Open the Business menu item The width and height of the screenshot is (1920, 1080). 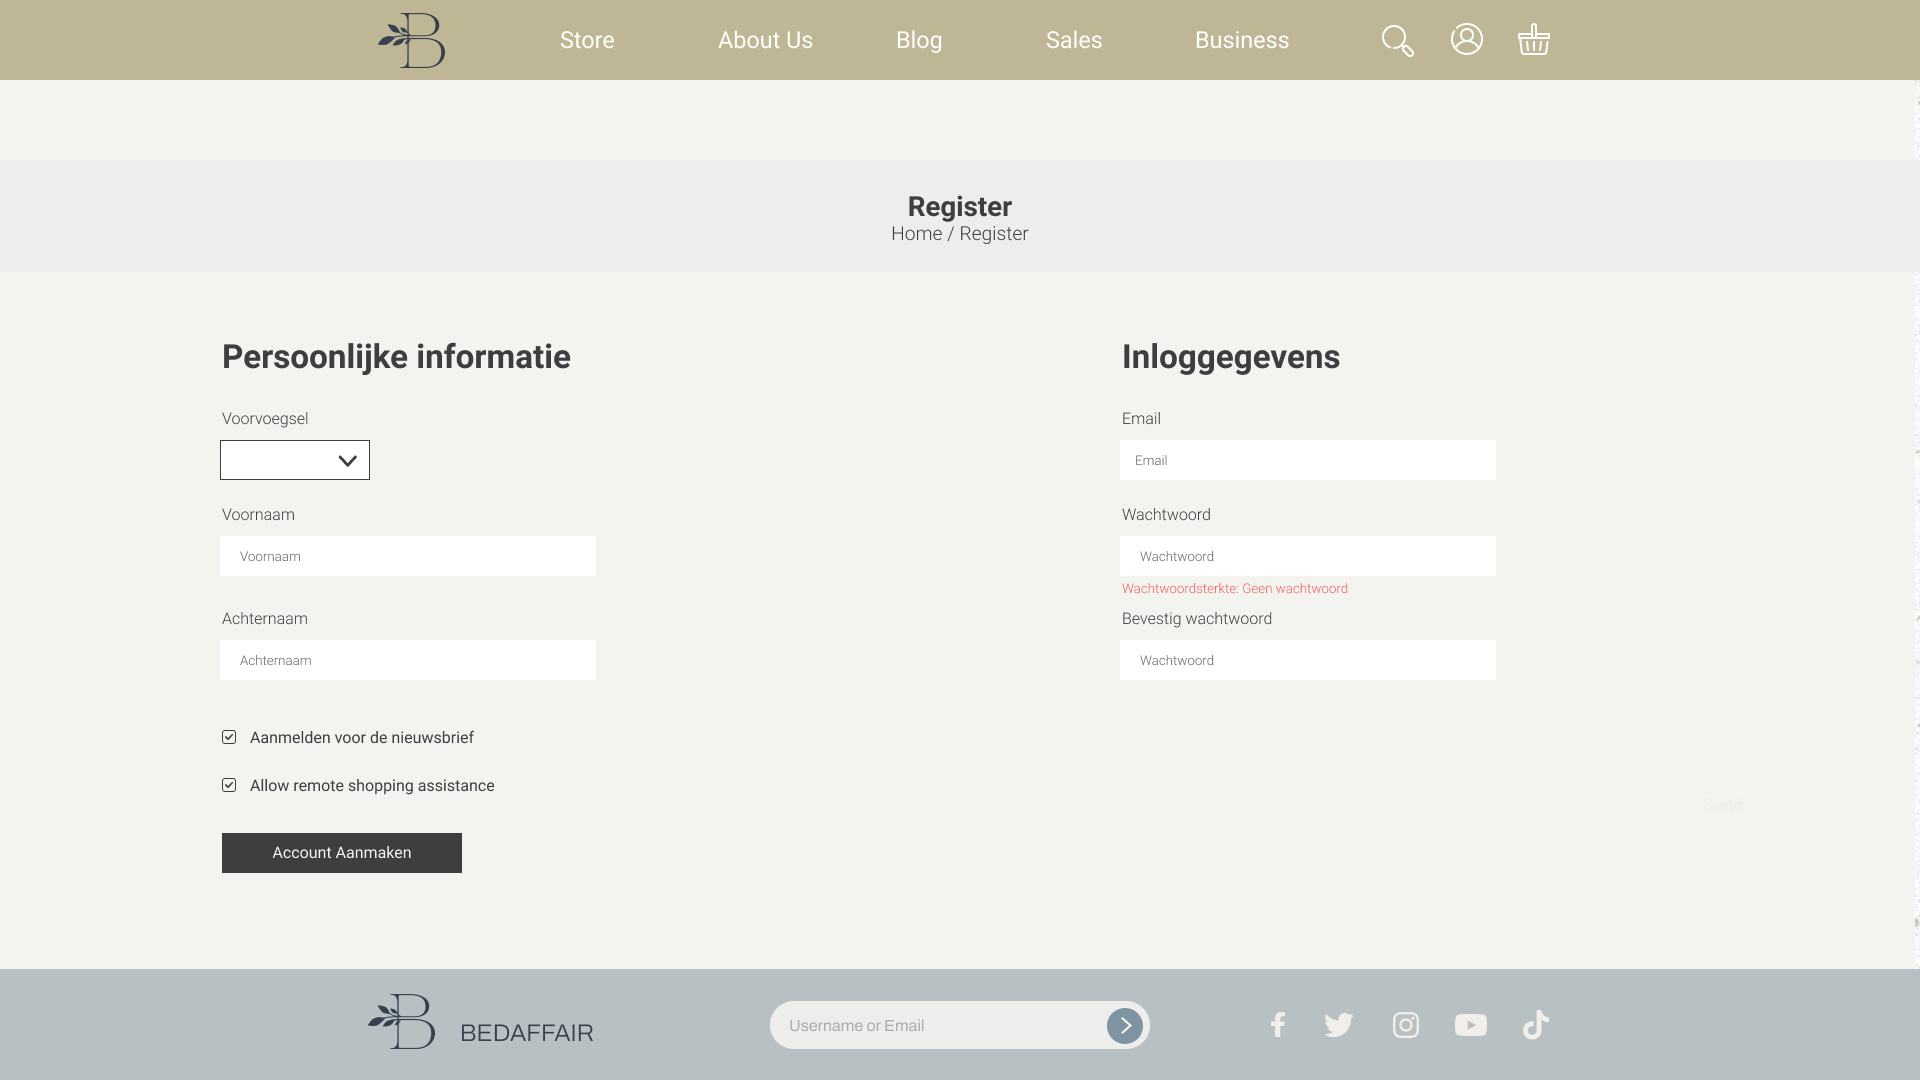1241,40
